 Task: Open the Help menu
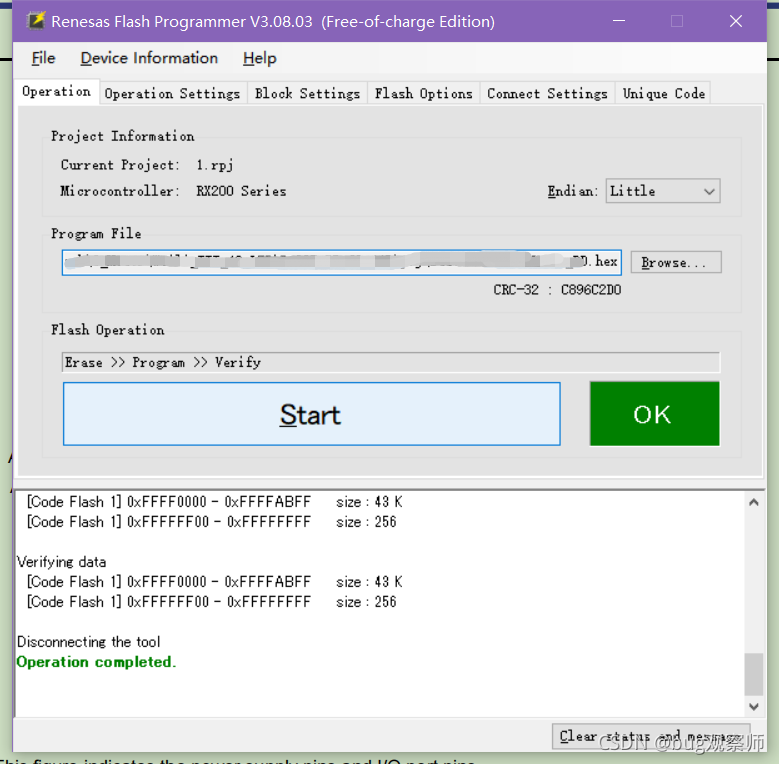click(259, 58)
